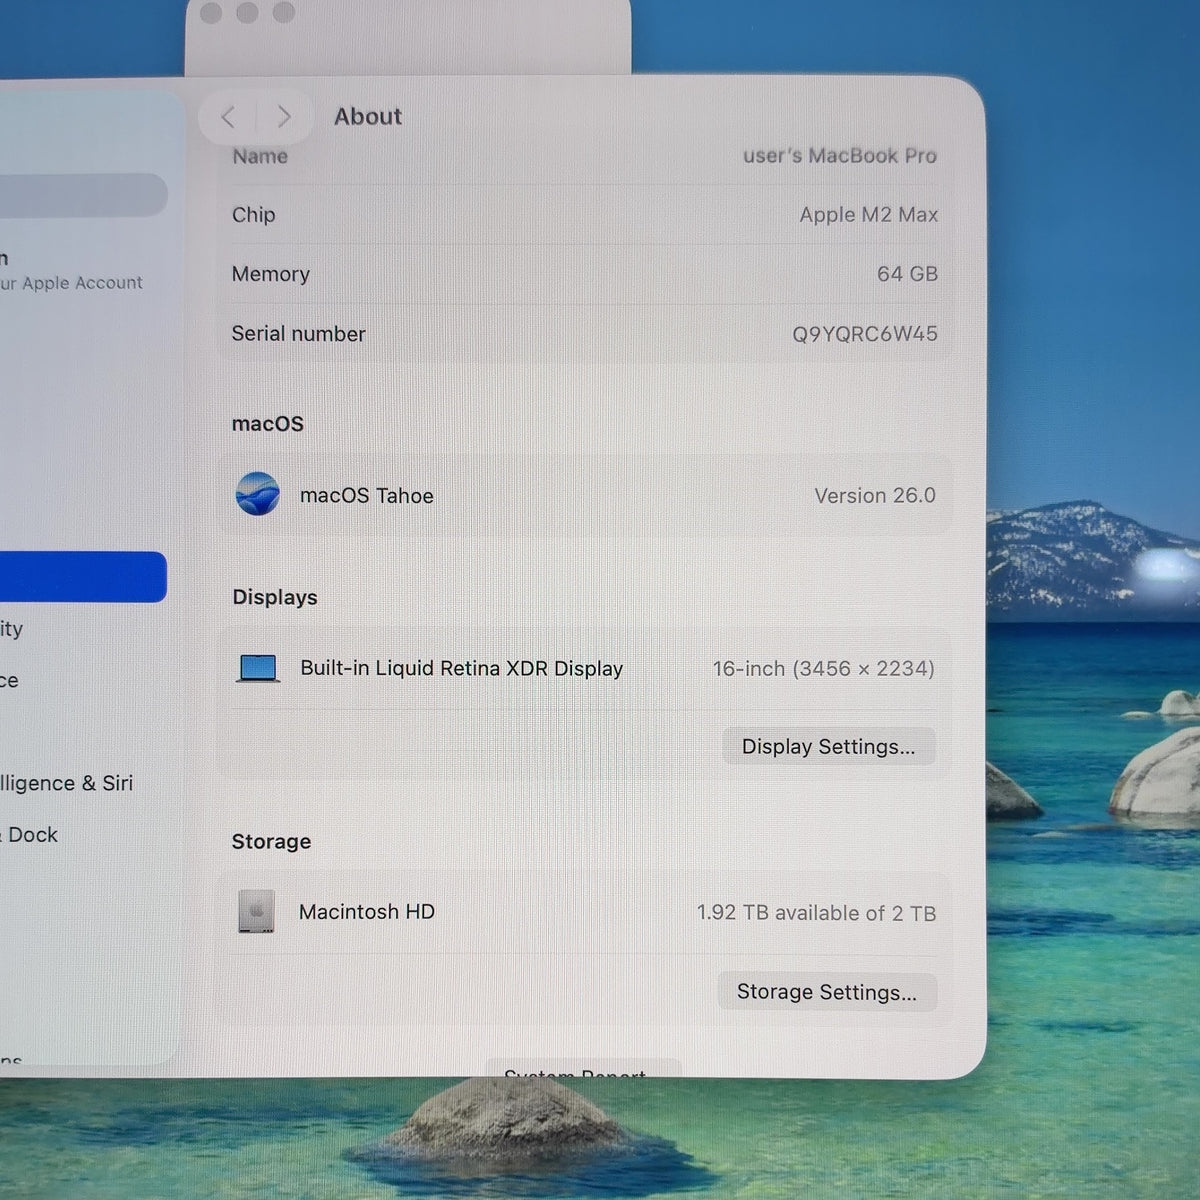Image resolution: width=1200 pixels, height=1200 pixels.
Task: Click the Memory row showing 64 GB
Action: (584, 274)
